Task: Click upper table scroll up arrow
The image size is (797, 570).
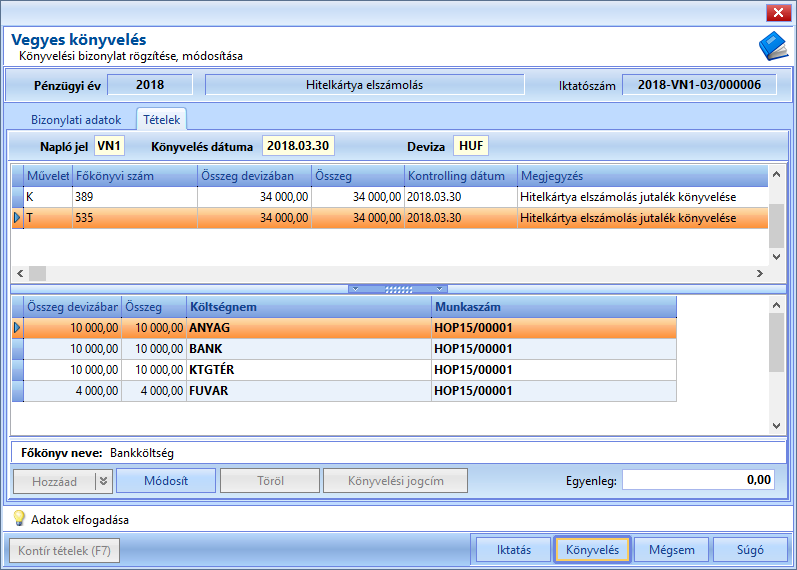Action: [776, 174]
